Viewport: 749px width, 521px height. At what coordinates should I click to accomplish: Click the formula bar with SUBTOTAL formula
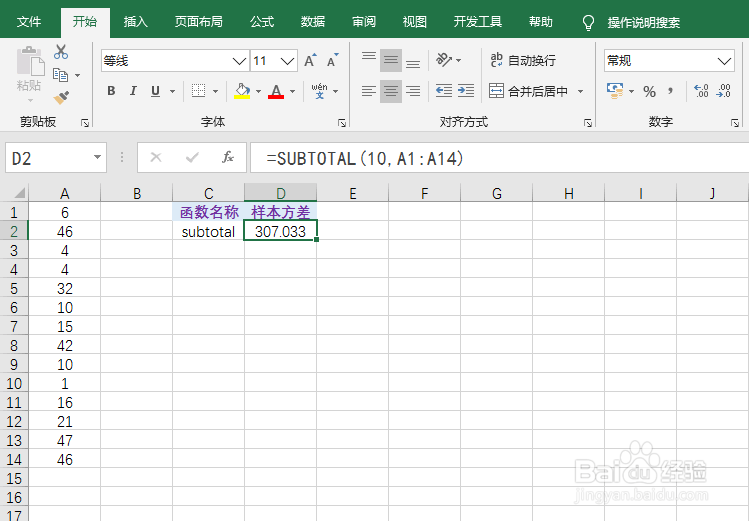tap(499, 158)
